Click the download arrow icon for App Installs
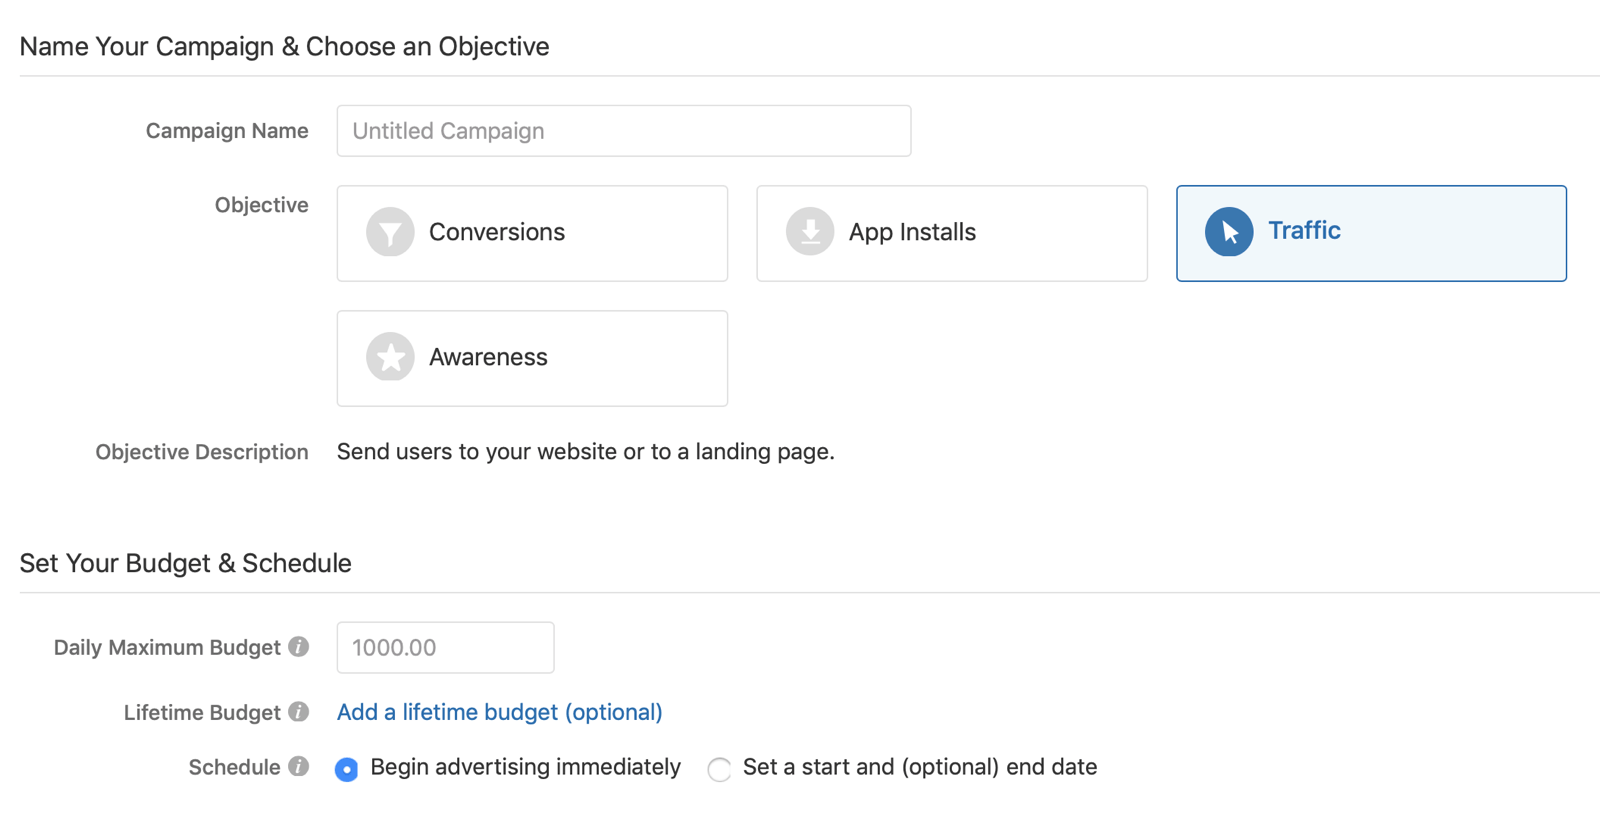 pos(810,232)
